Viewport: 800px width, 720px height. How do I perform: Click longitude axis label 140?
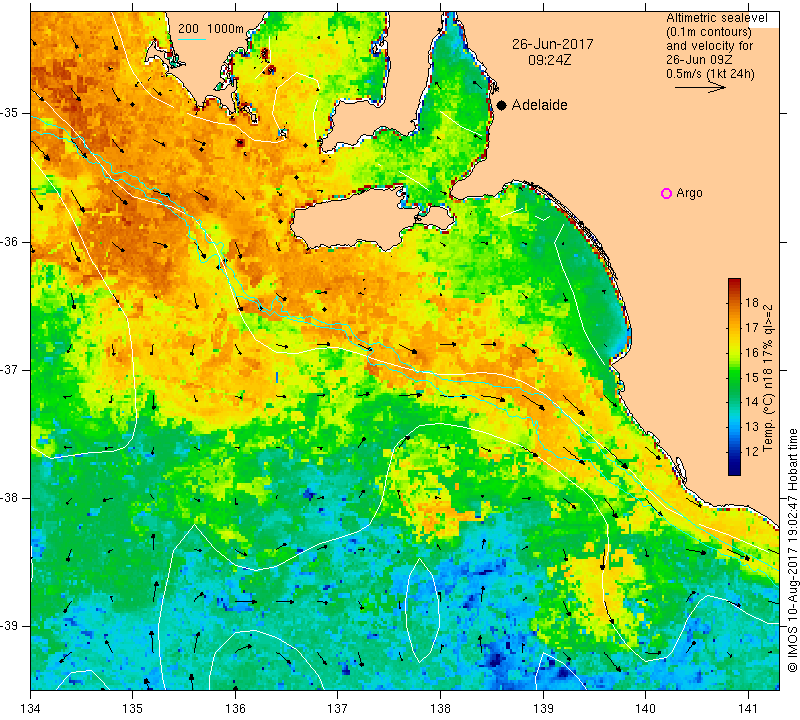[x=645, y=709]
